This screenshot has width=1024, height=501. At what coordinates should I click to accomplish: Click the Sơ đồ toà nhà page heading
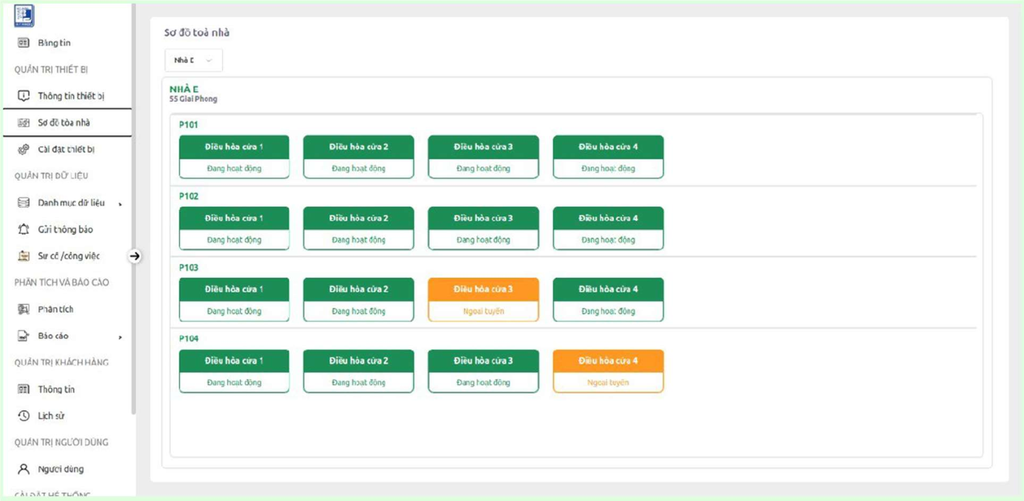click(x=197, y=33)
